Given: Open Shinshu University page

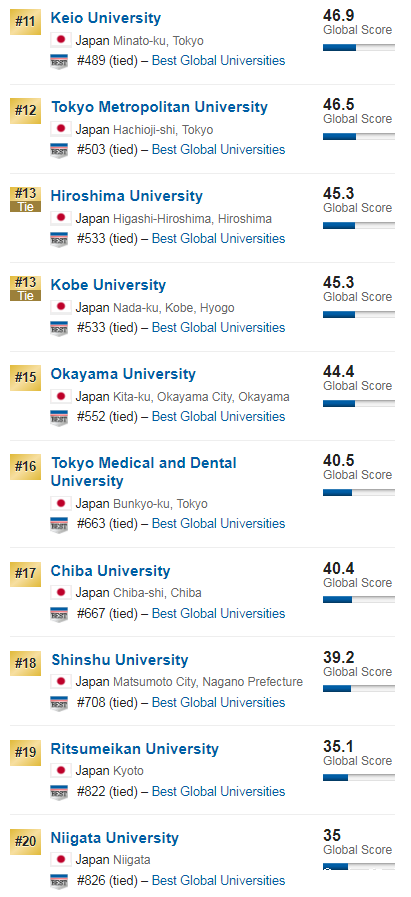Looking at the screenshot, I should [x=120, y=660].
